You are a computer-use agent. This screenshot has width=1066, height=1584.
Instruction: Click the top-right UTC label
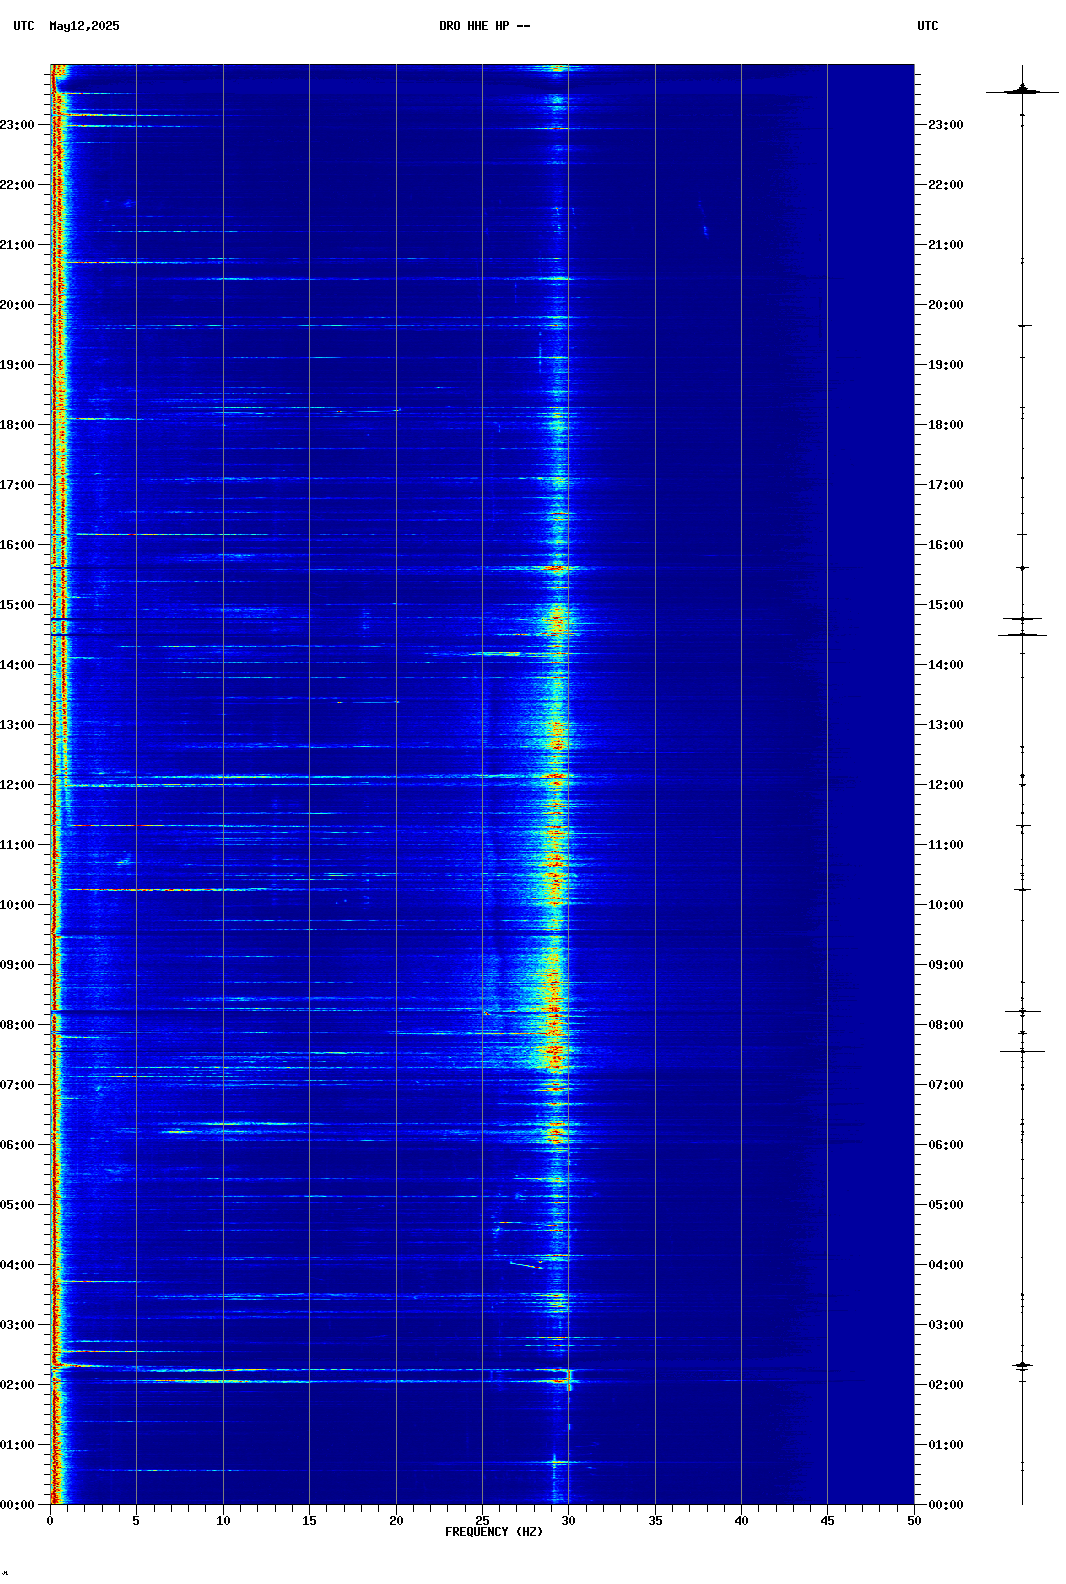928,26
